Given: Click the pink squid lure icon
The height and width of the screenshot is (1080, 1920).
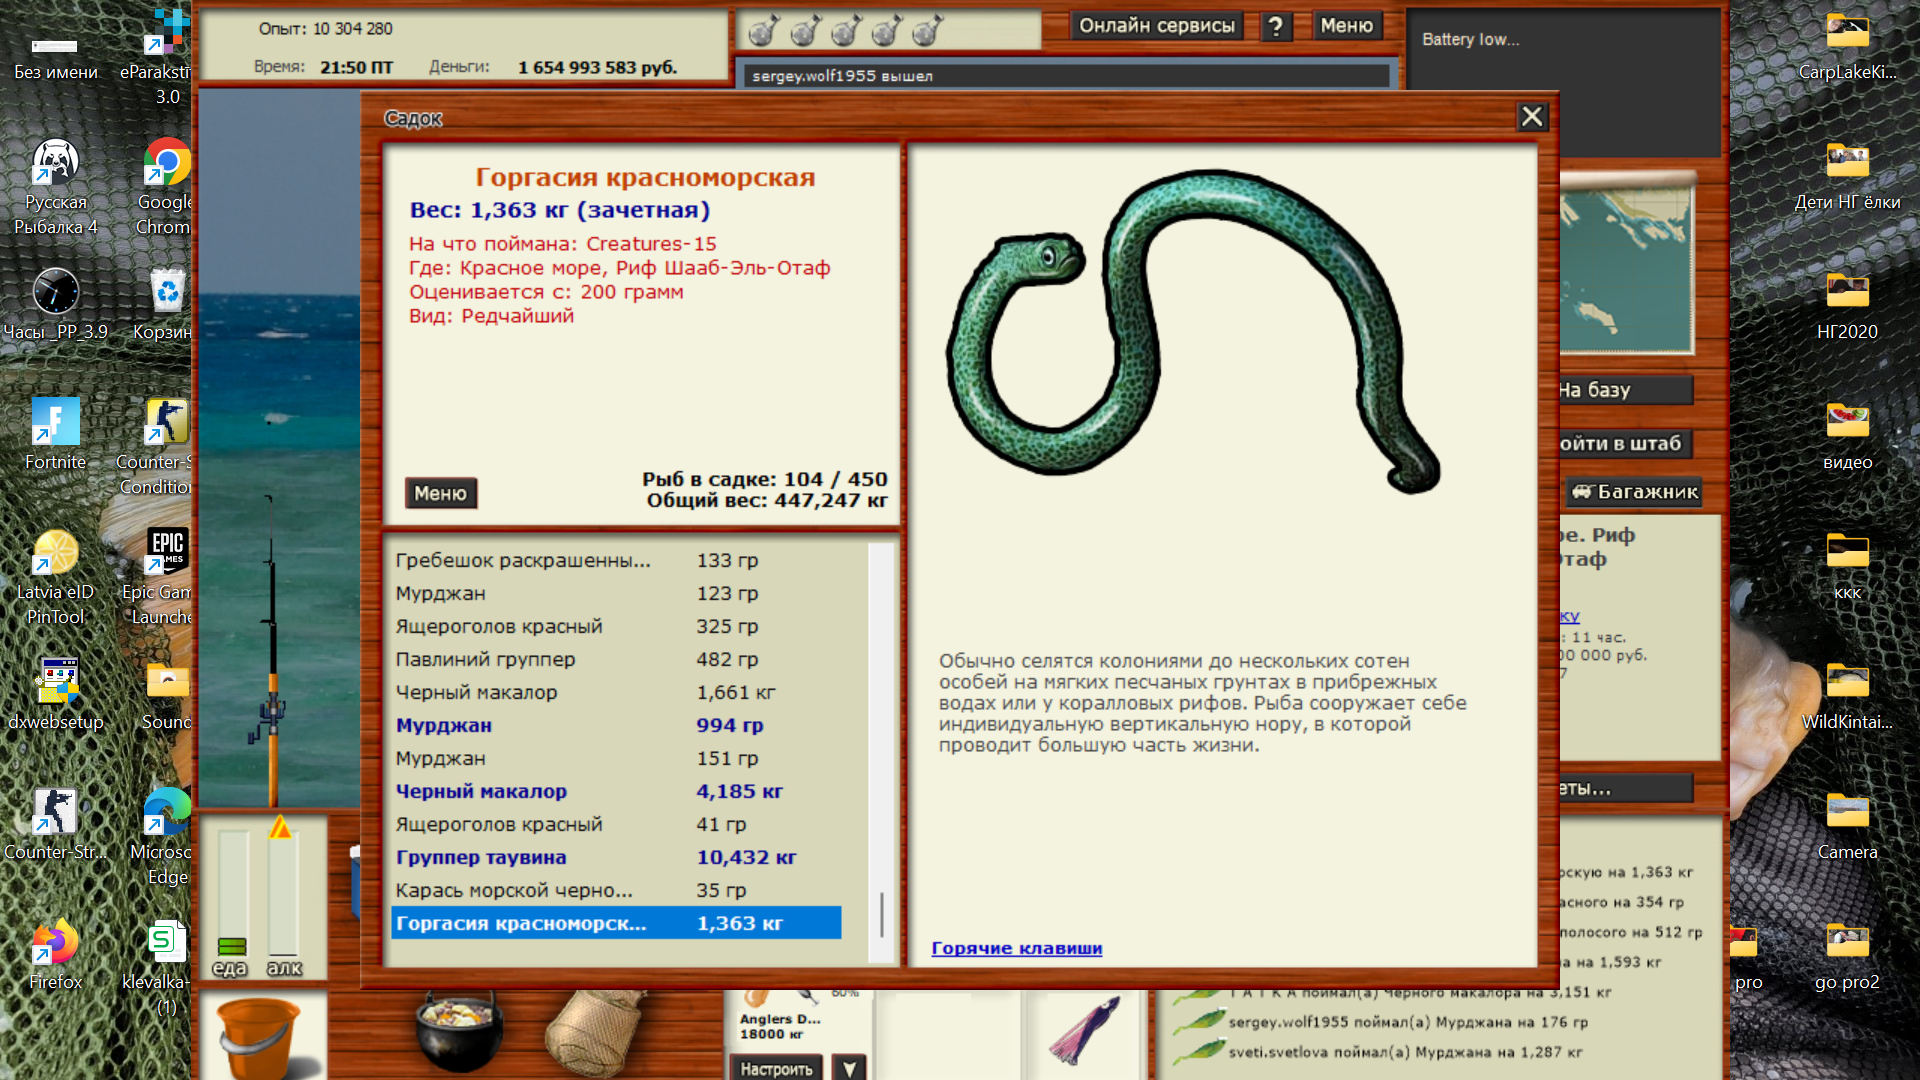Looking at the screenshot, I should point(1086,1030).
